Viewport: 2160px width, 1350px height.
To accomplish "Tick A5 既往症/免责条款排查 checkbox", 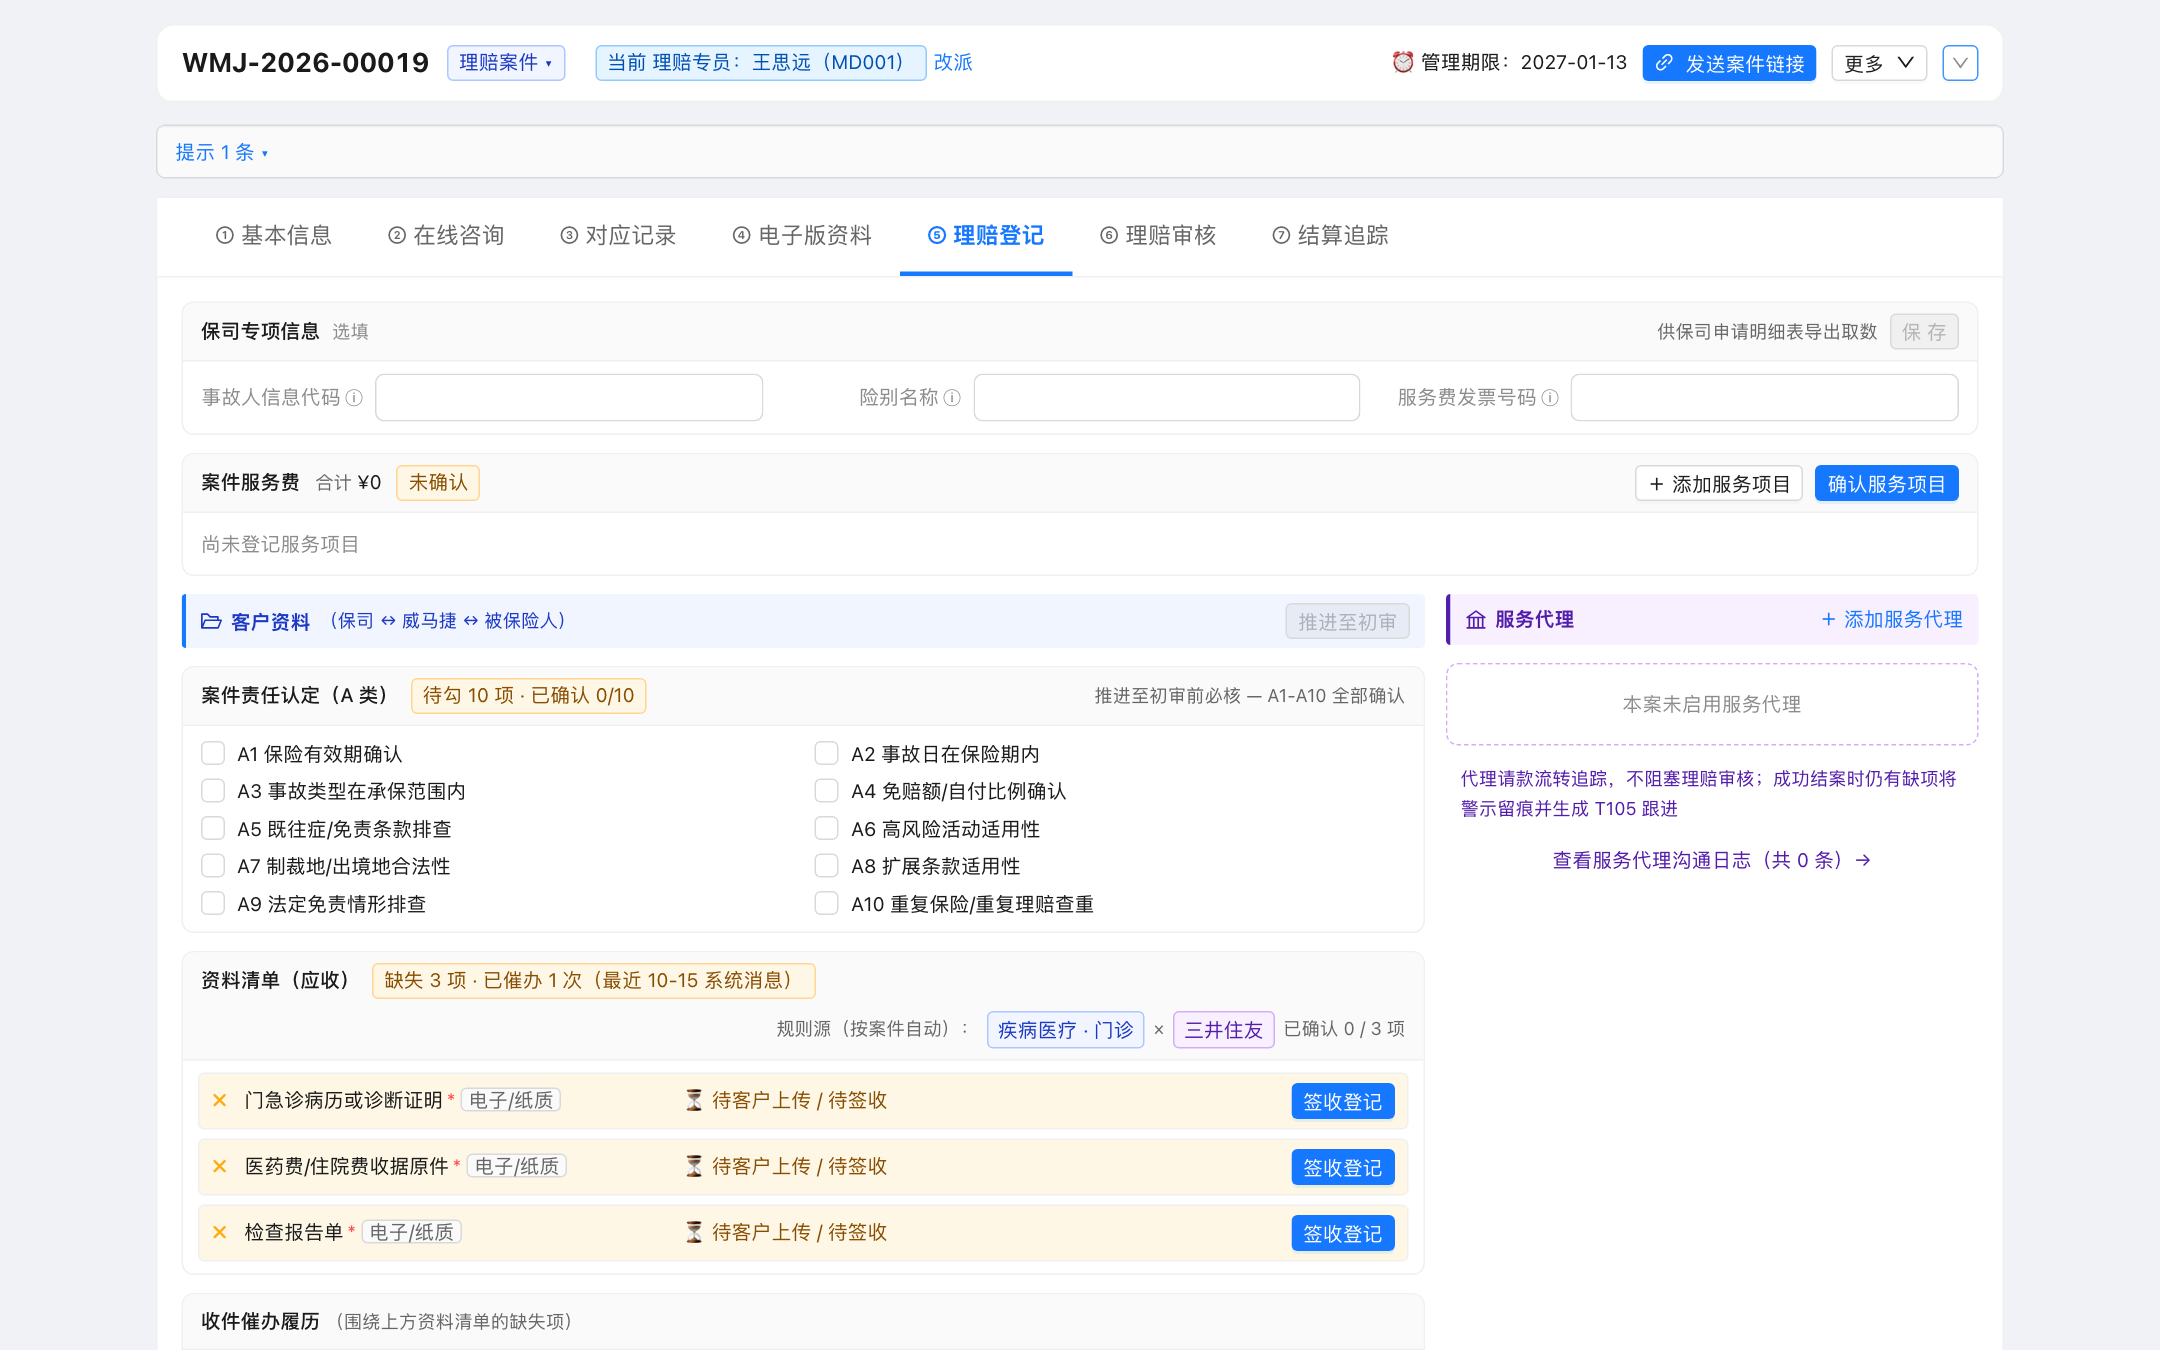I will [213, 828].
